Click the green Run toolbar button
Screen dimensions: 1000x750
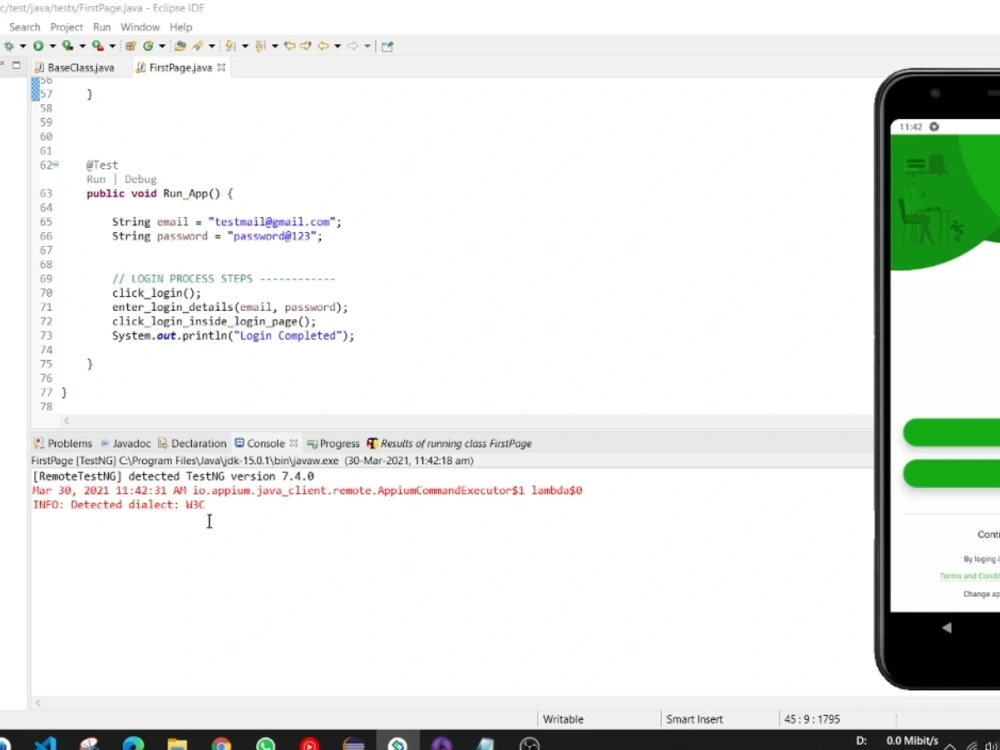(38, 46)
